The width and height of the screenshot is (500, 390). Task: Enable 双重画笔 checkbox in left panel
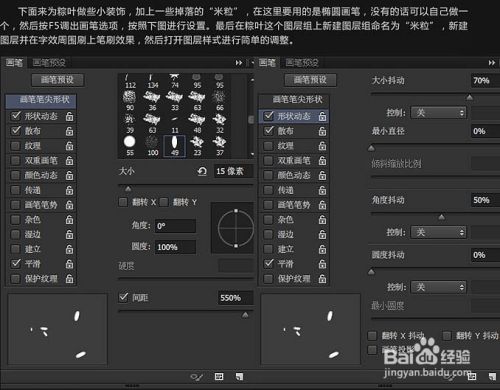click(15, 160)
